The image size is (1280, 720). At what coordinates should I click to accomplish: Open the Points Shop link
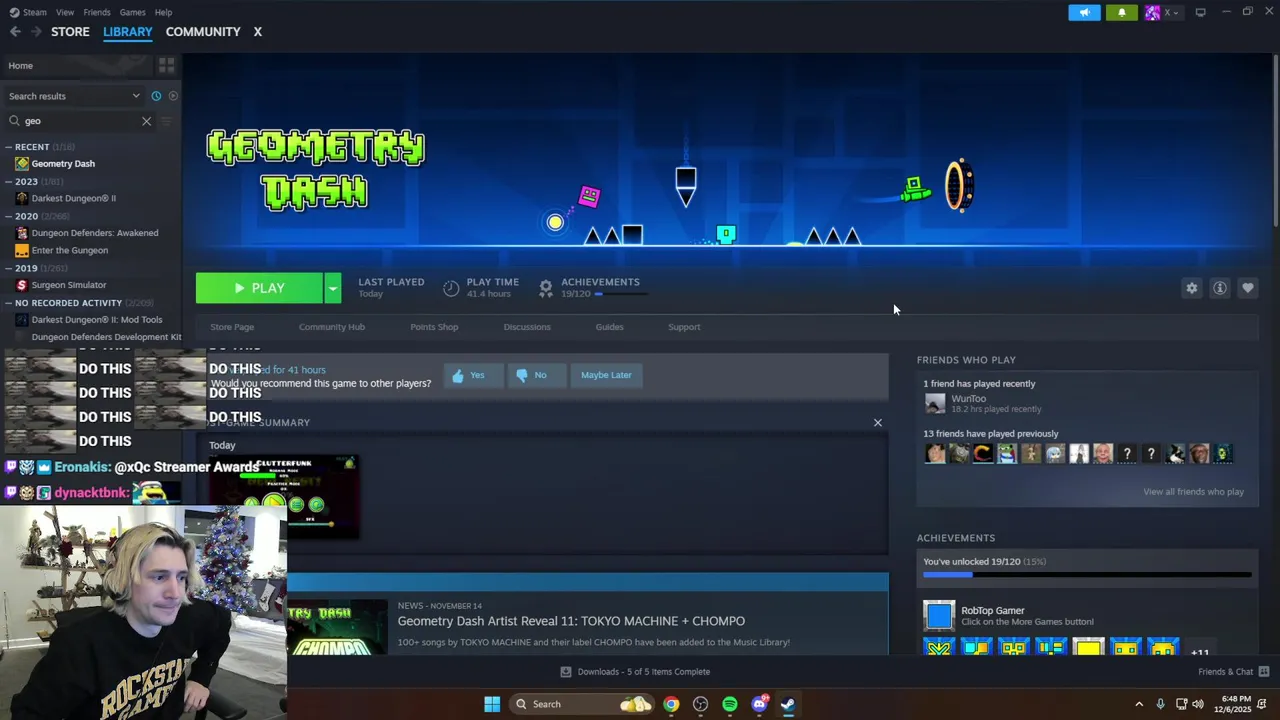(x=434, y=327)
